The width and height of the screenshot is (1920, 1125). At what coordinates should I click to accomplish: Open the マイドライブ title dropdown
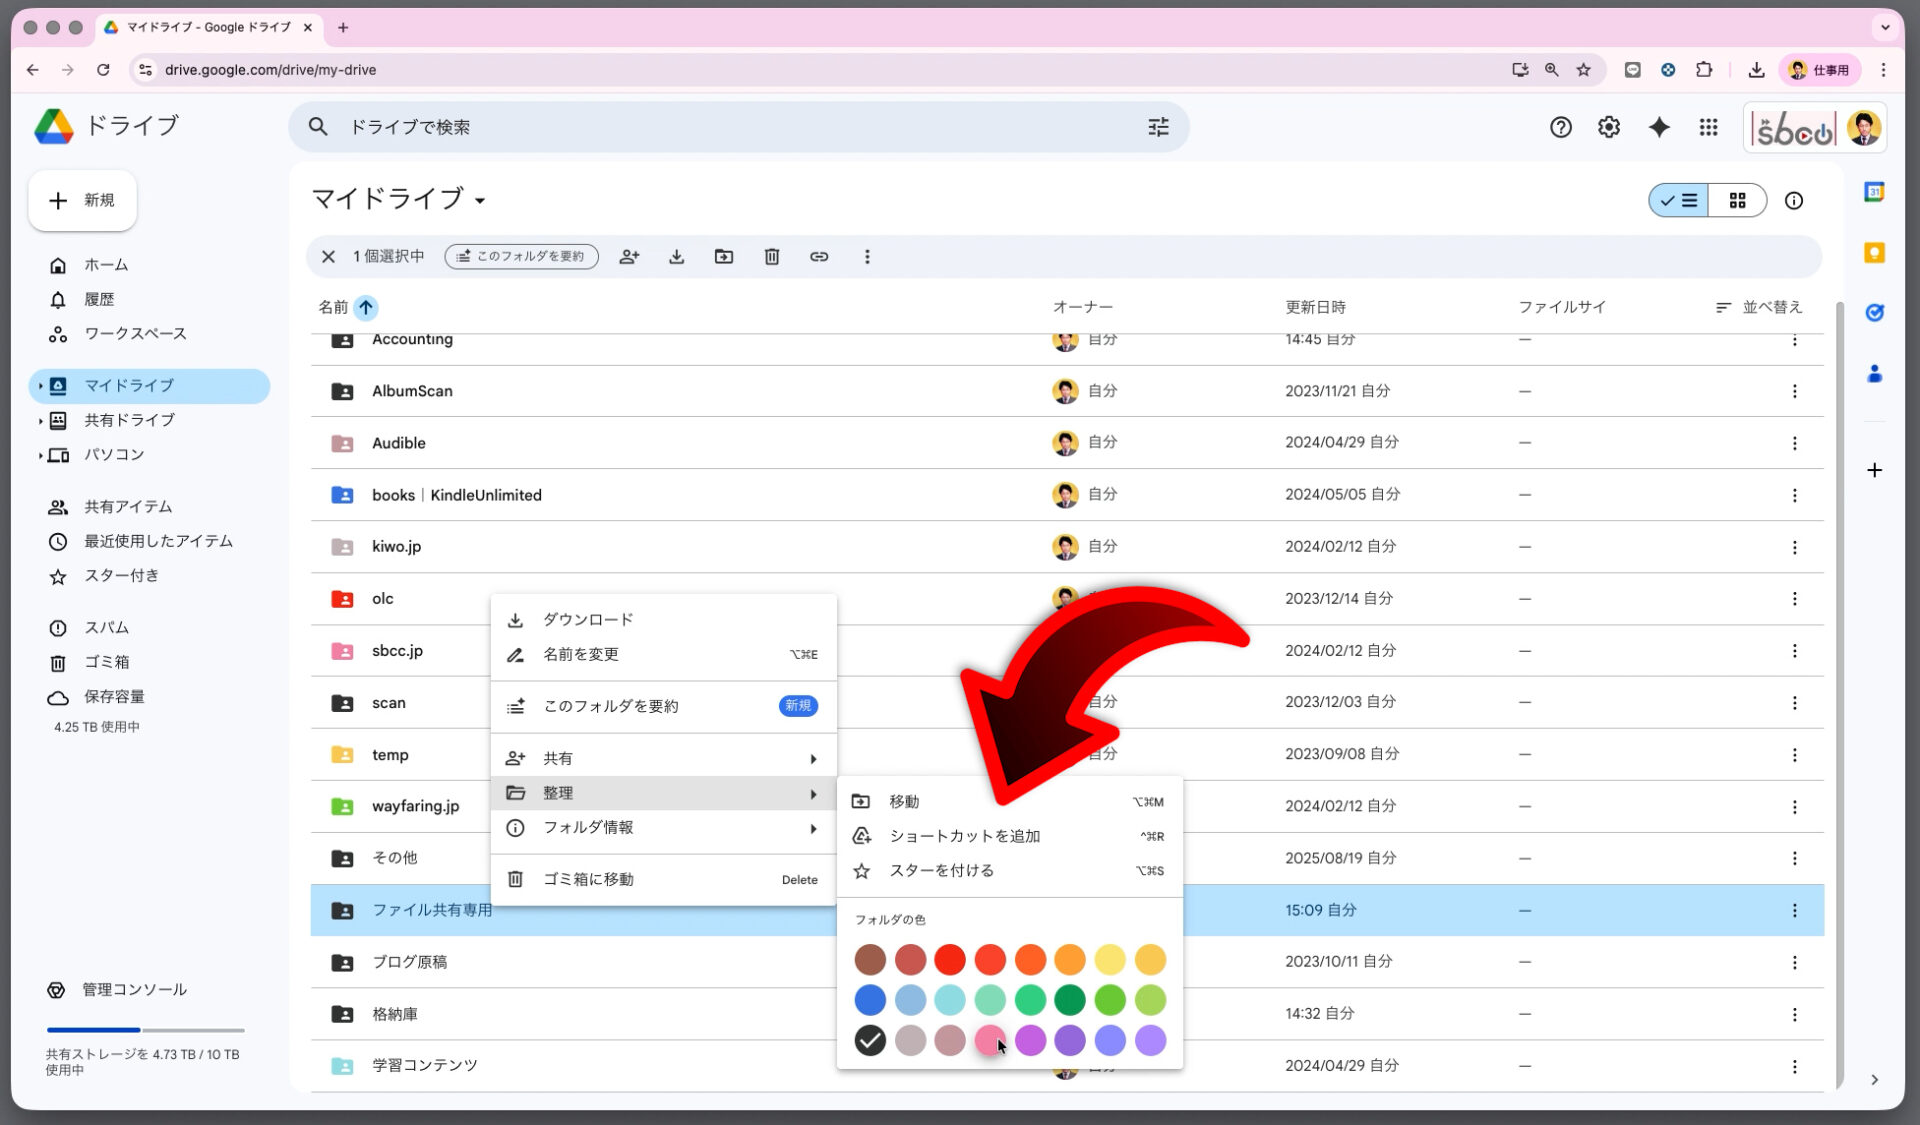click(481, 200)
